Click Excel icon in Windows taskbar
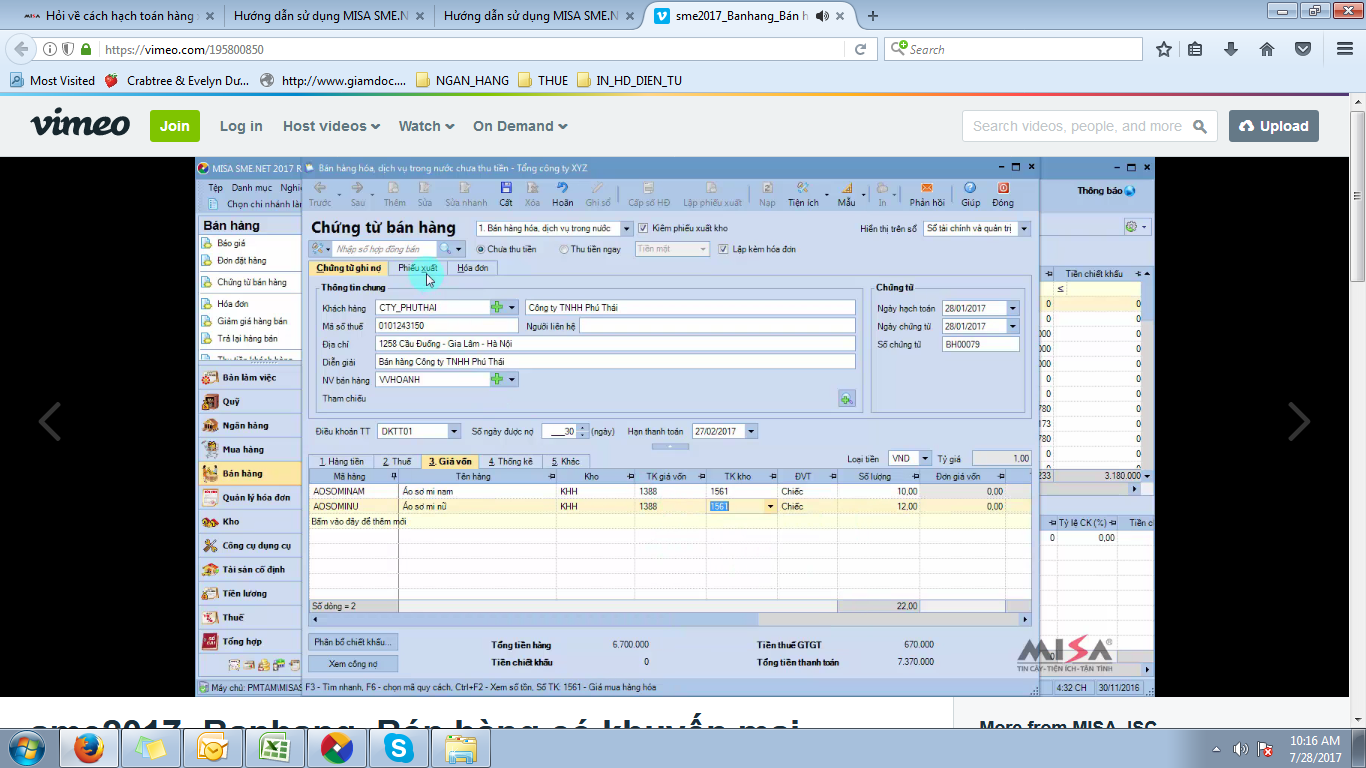 274,747
